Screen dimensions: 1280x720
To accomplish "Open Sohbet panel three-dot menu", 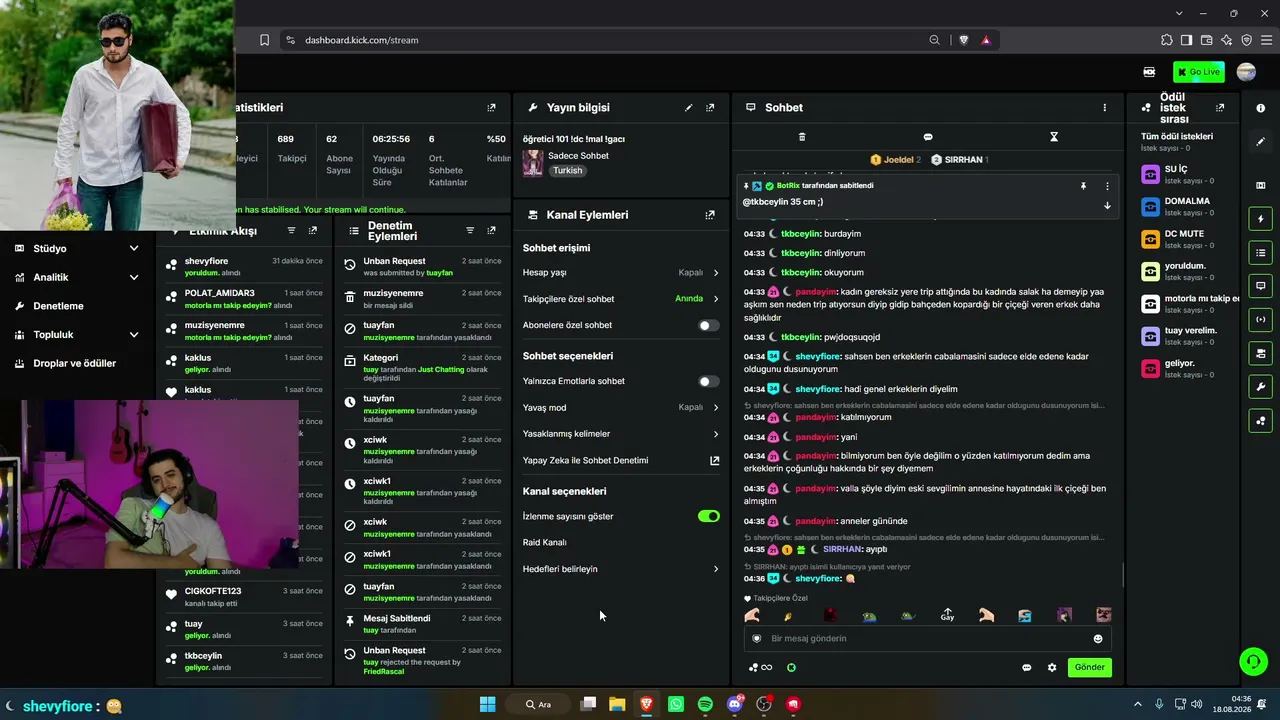I will point(1105,107).
